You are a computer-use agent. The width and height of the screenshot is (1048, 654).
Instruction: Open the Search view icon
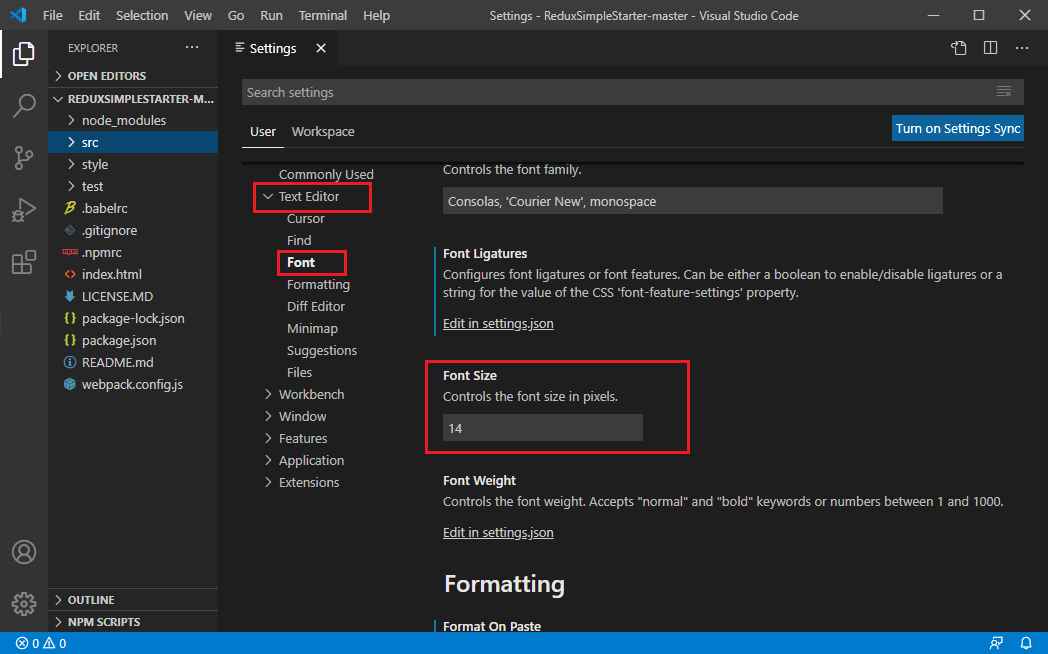23,106
